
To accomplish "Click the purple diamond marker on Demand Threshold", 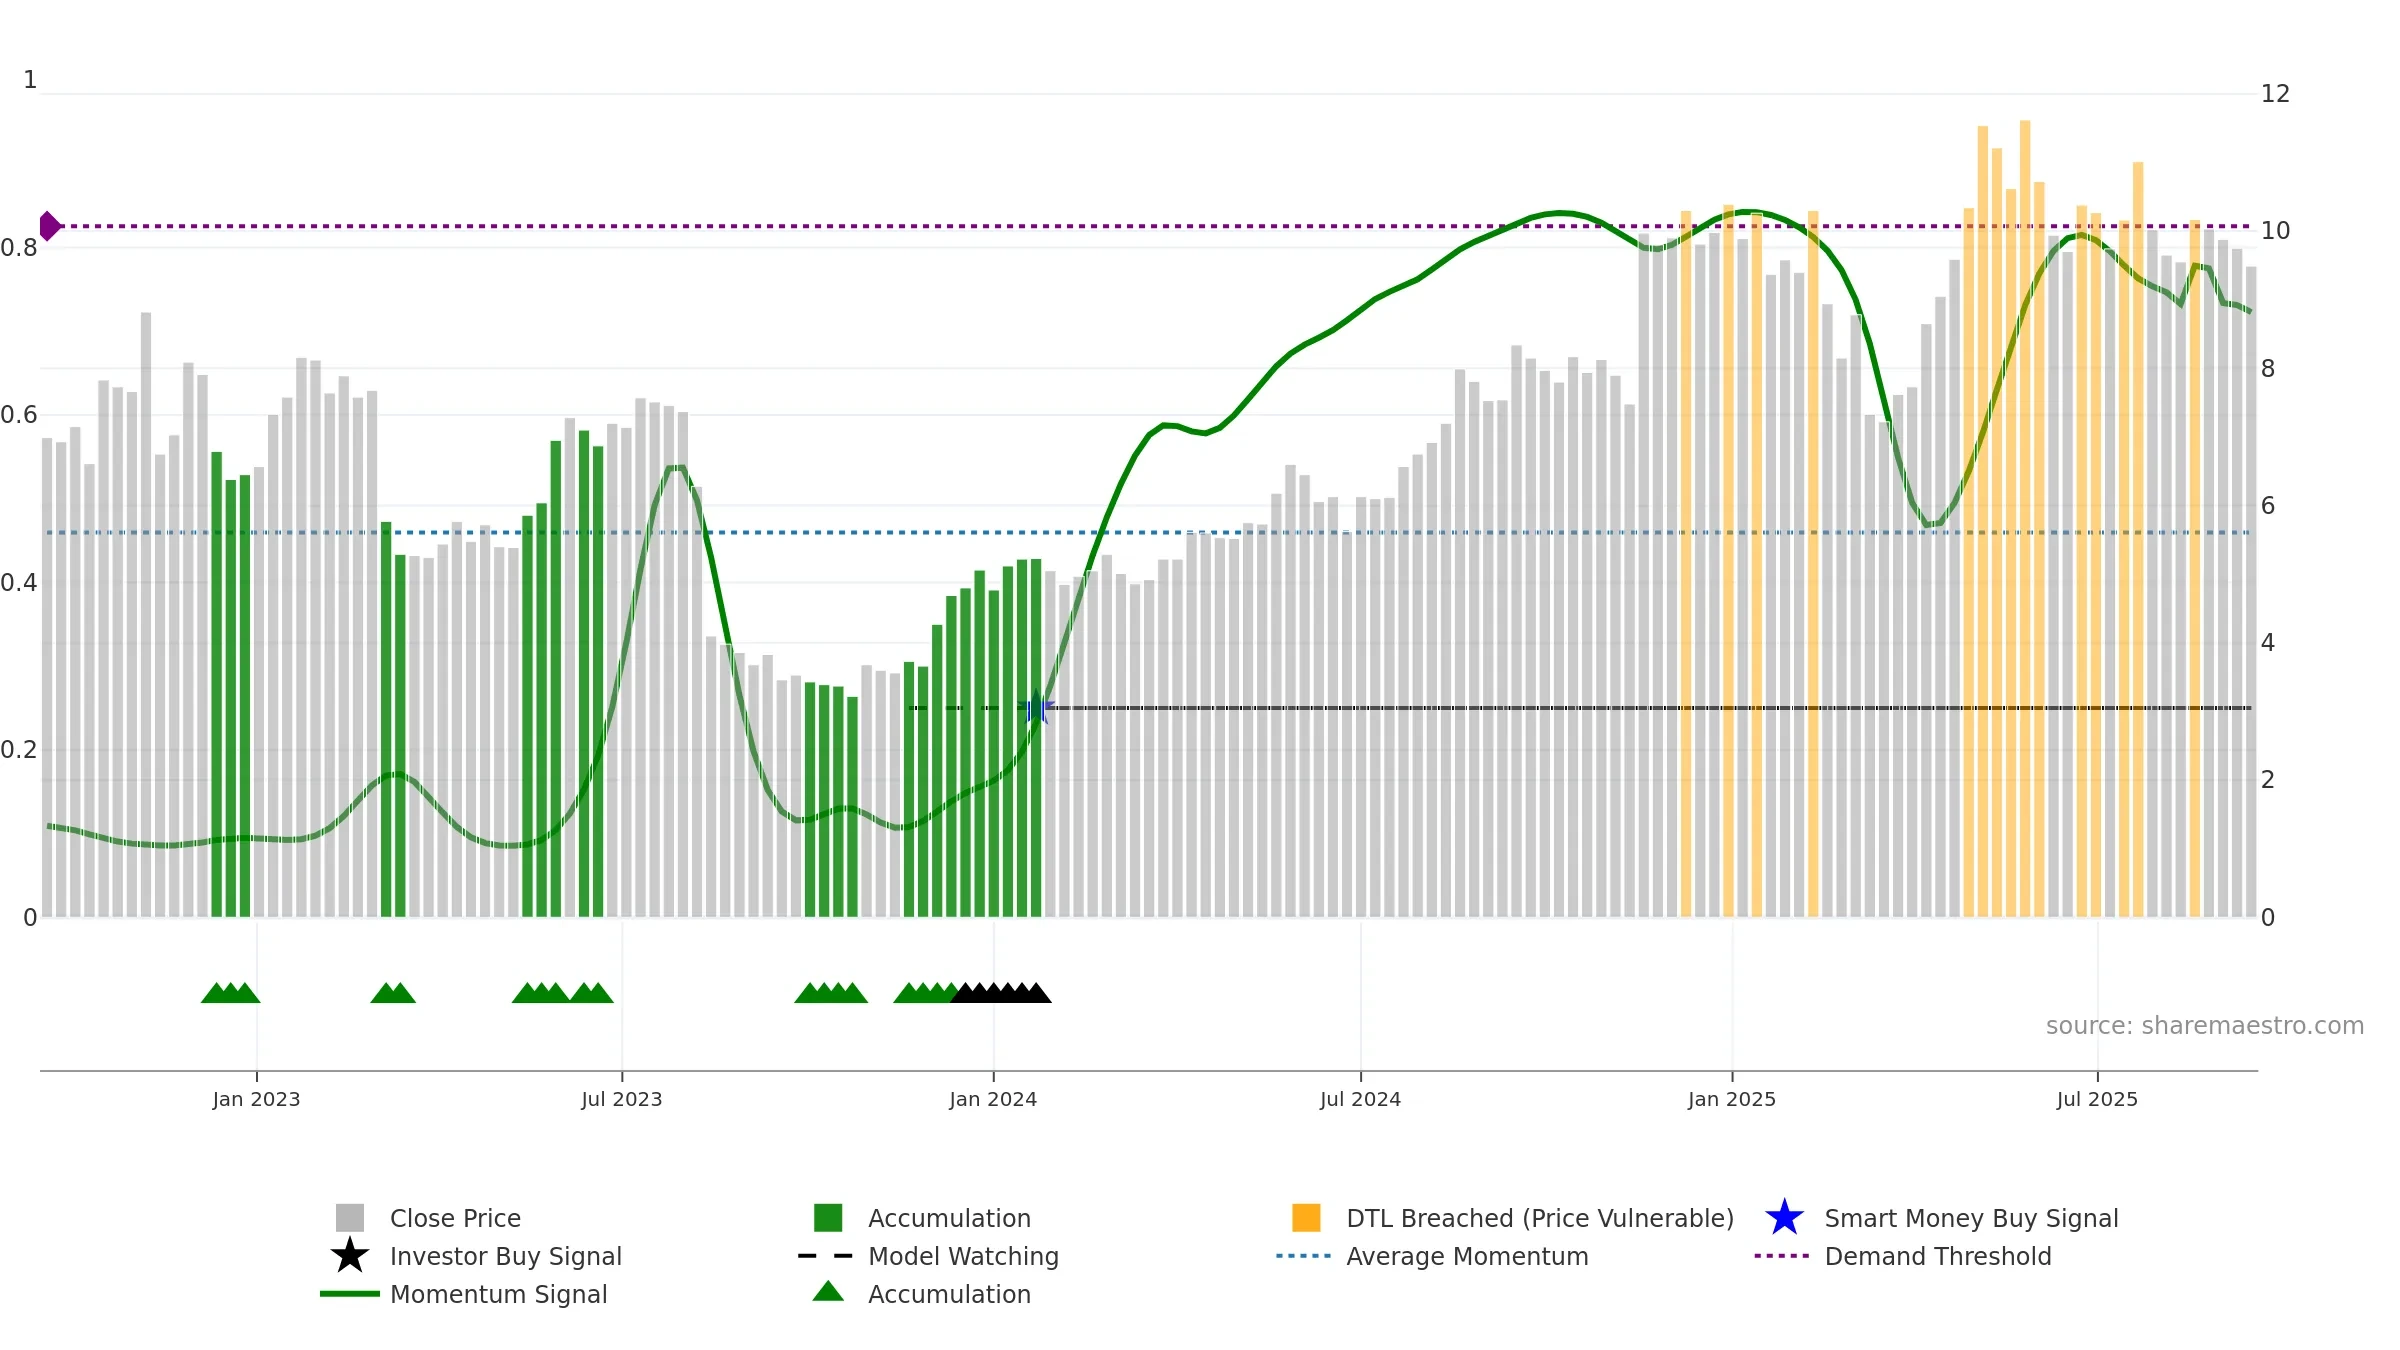I will [x=49, y=226].
